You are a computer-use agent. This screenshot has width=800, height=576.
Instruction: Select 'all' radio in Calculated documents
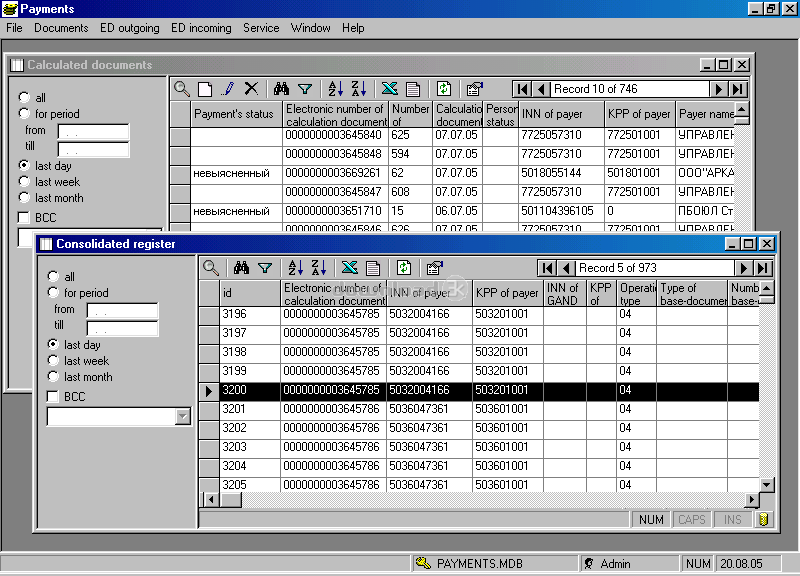pos(24,97)
